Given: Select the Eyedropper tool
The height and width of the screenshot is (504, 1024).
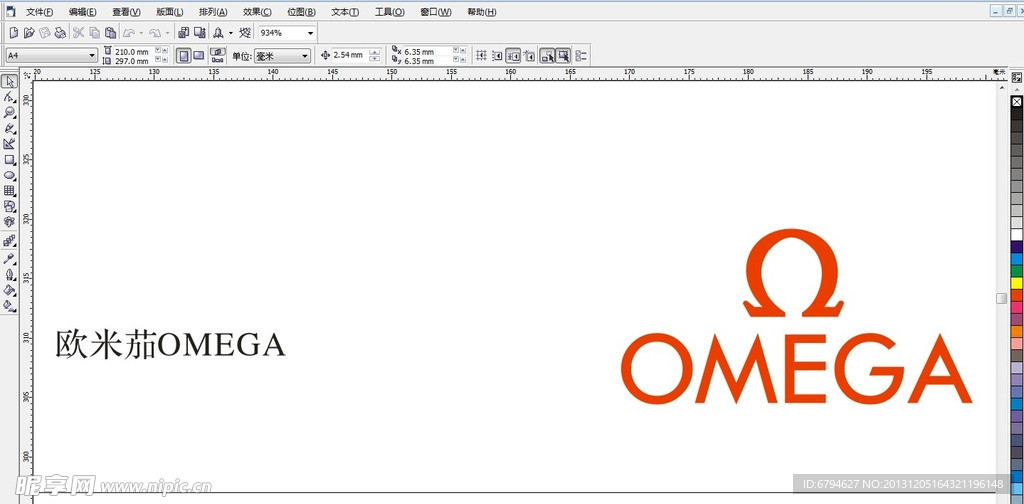Looking at the screenshot, I should (x=9, y=258).
